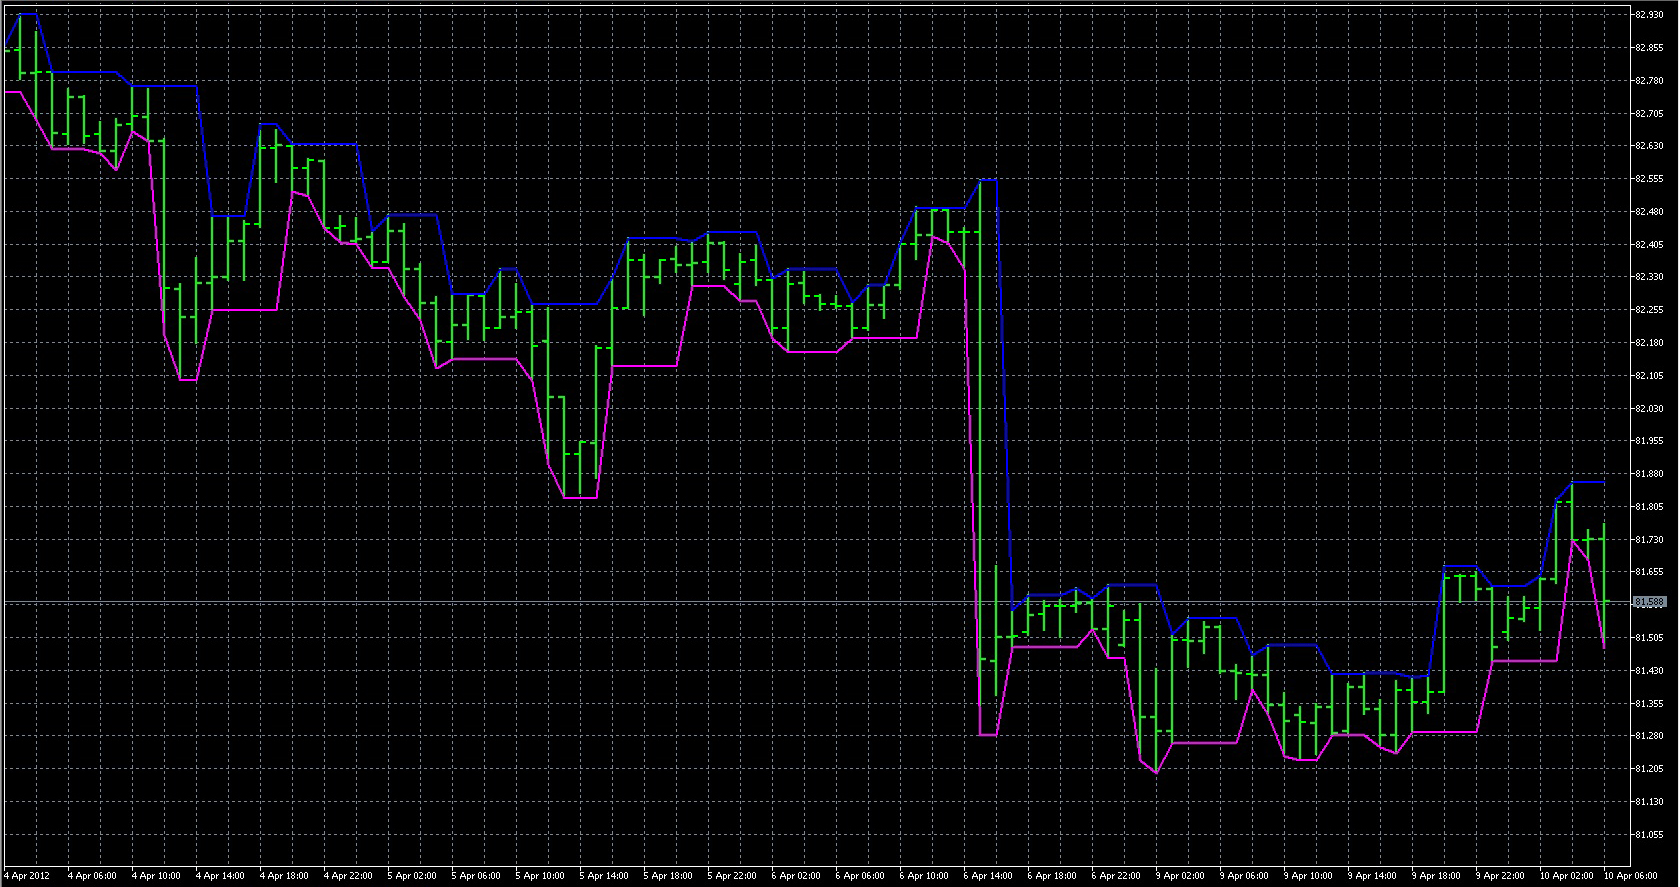Pick the 82.630 price level label
Viewport: 1680px width, 887px height.
(x=1650, y=146)
